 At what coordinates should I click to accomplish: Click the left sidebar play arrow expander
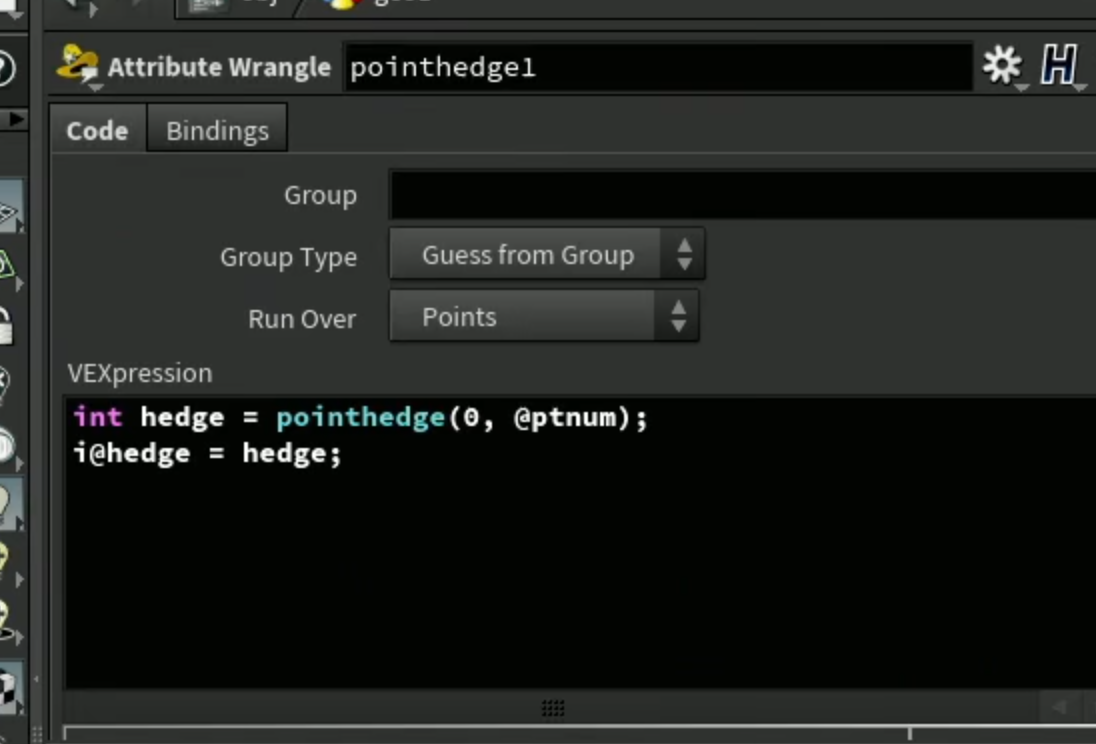pyautogui.click(x=15, y=120)
